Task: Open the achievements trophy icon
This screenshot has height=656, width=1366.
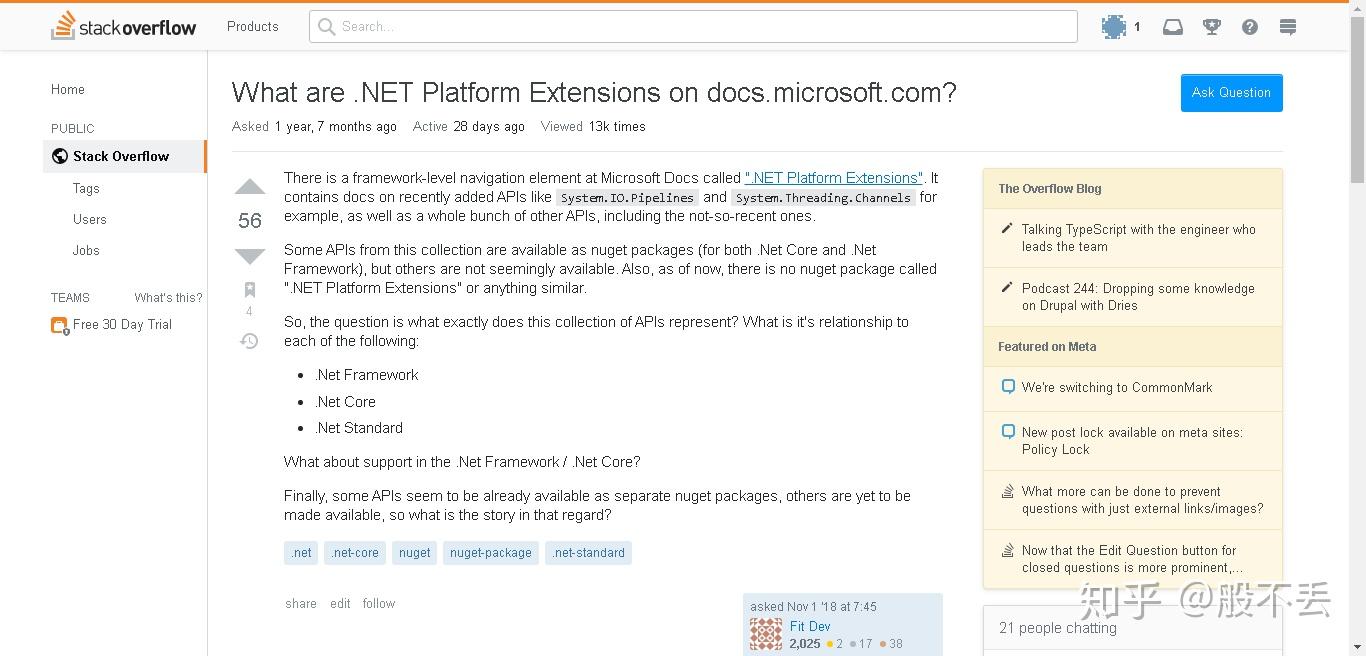Action: pyautogui.click(x=1212, y=27)
